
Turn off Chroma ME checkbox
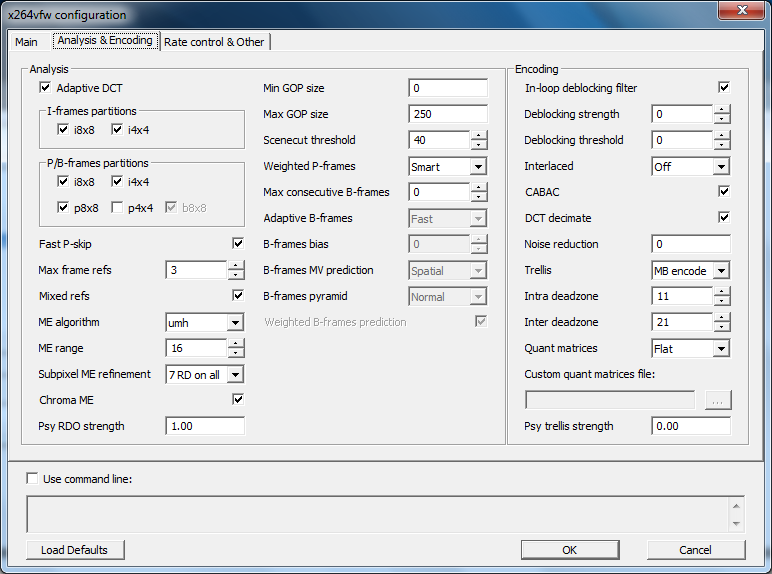coord(238,399)
